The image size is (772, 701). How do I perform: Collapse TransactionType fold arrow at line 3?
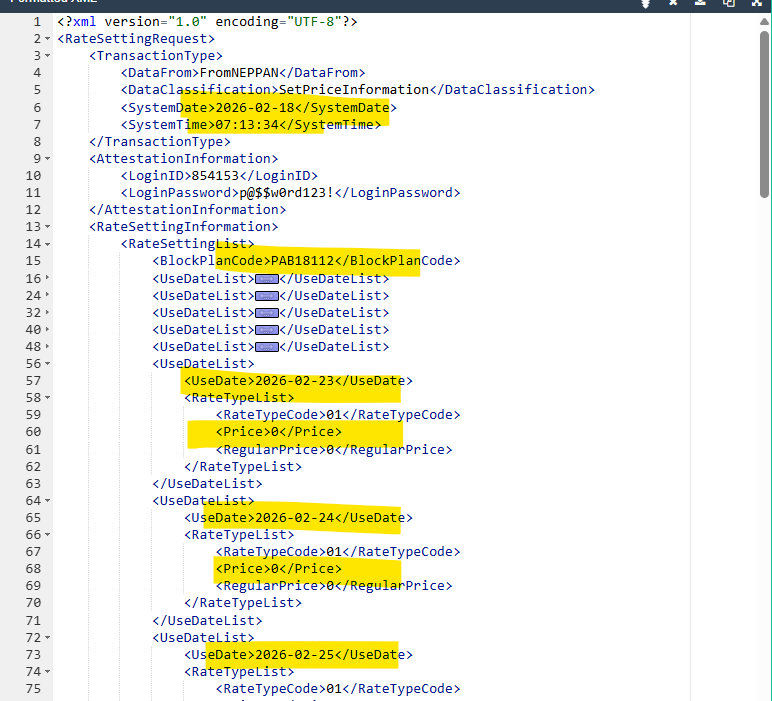(x=47, y=56)
